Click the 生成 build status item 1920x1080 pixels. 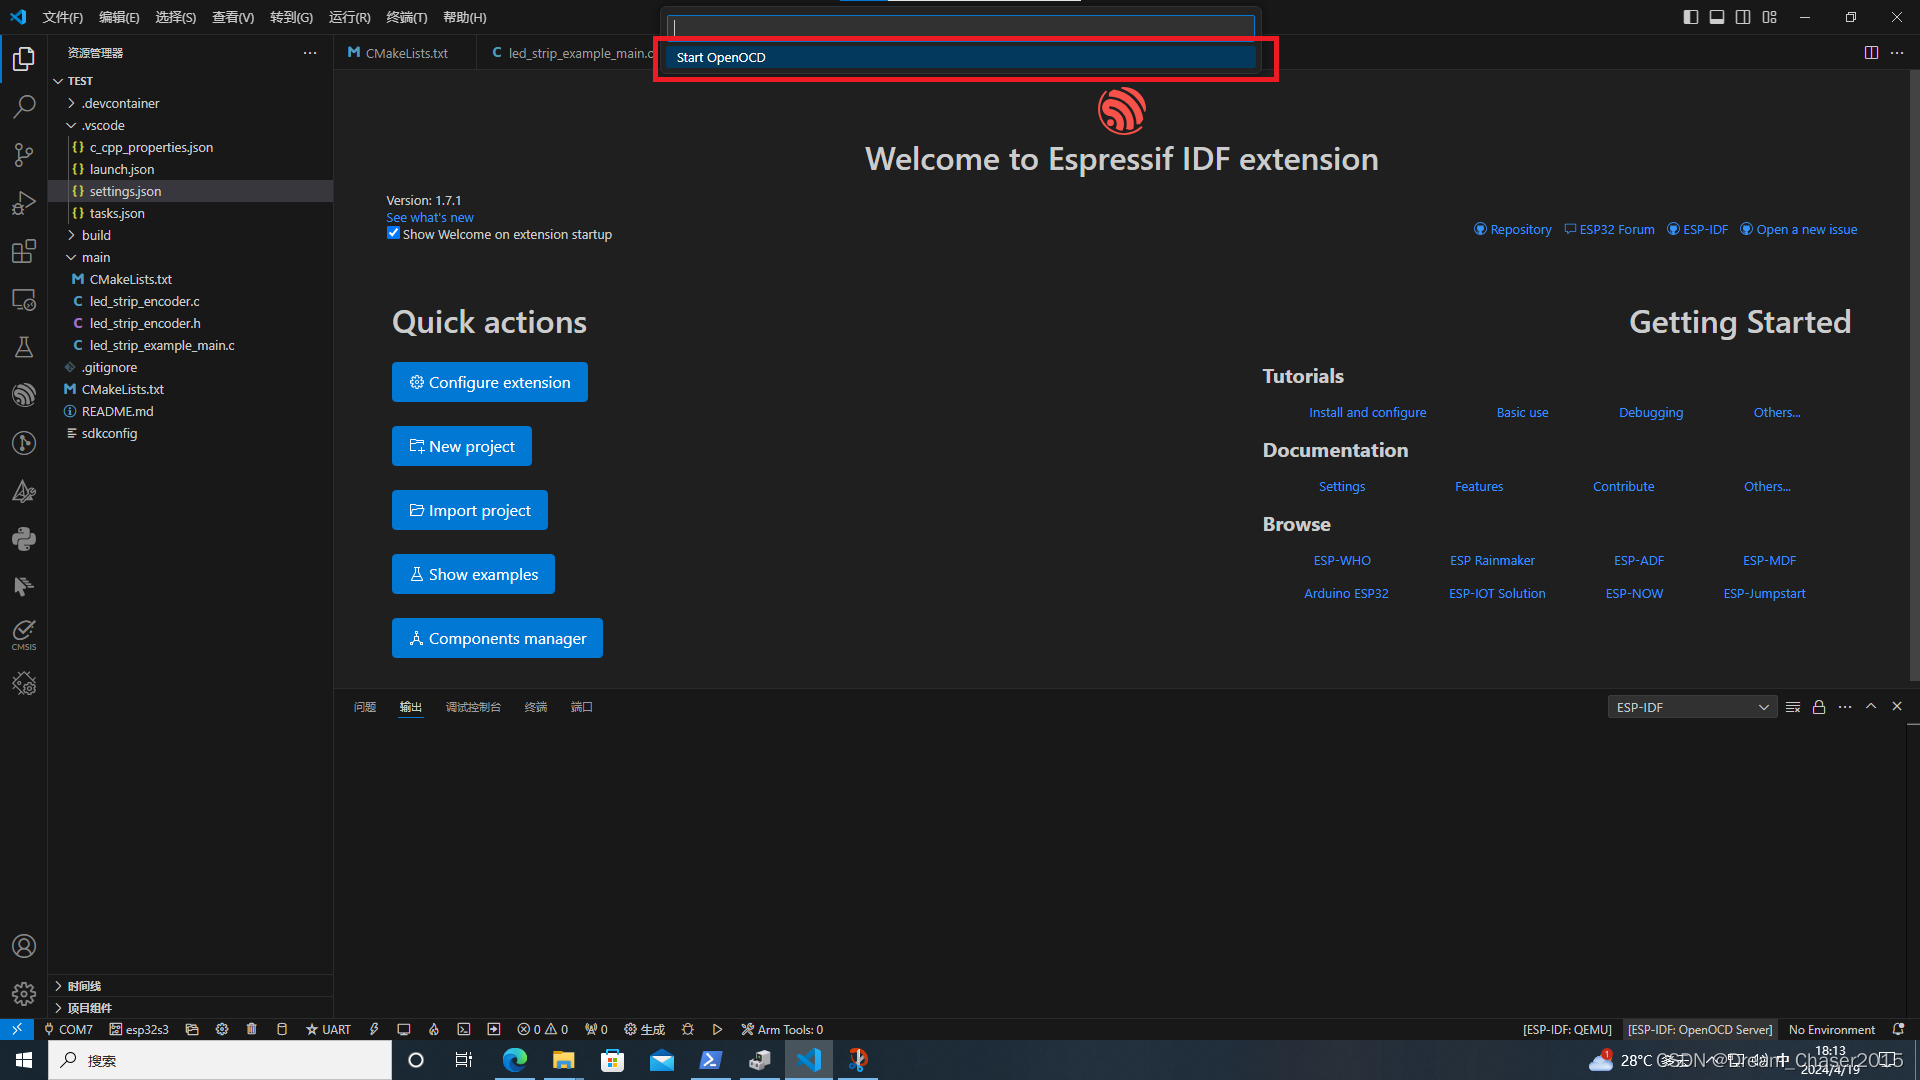pos(644,1029)
